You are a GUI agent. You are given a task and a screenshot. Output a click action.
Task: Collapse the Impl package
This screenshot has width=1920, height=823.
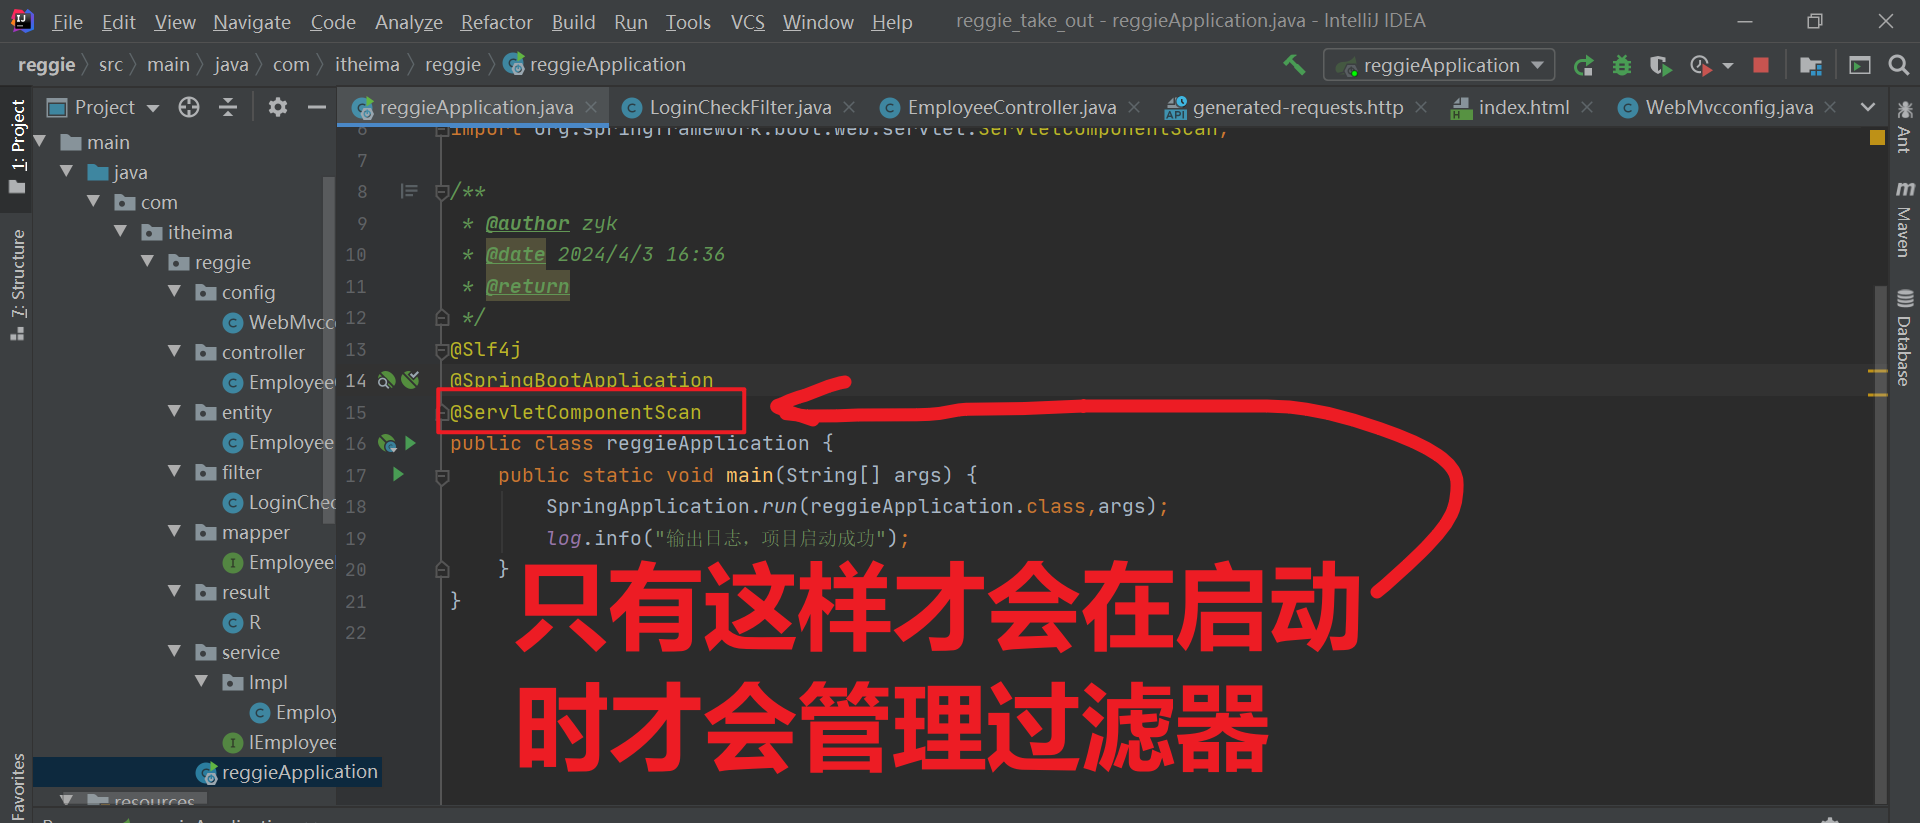(x=202, y=682)
